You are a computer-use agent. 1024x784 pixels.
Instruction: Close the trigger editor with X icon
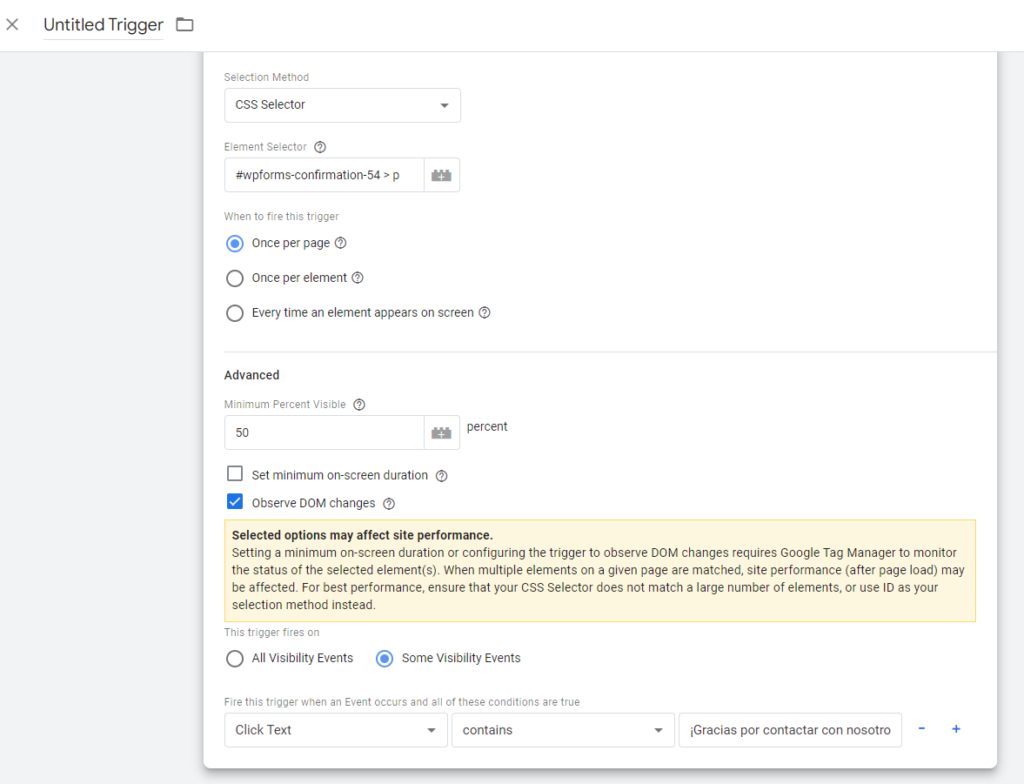(12, 25)
